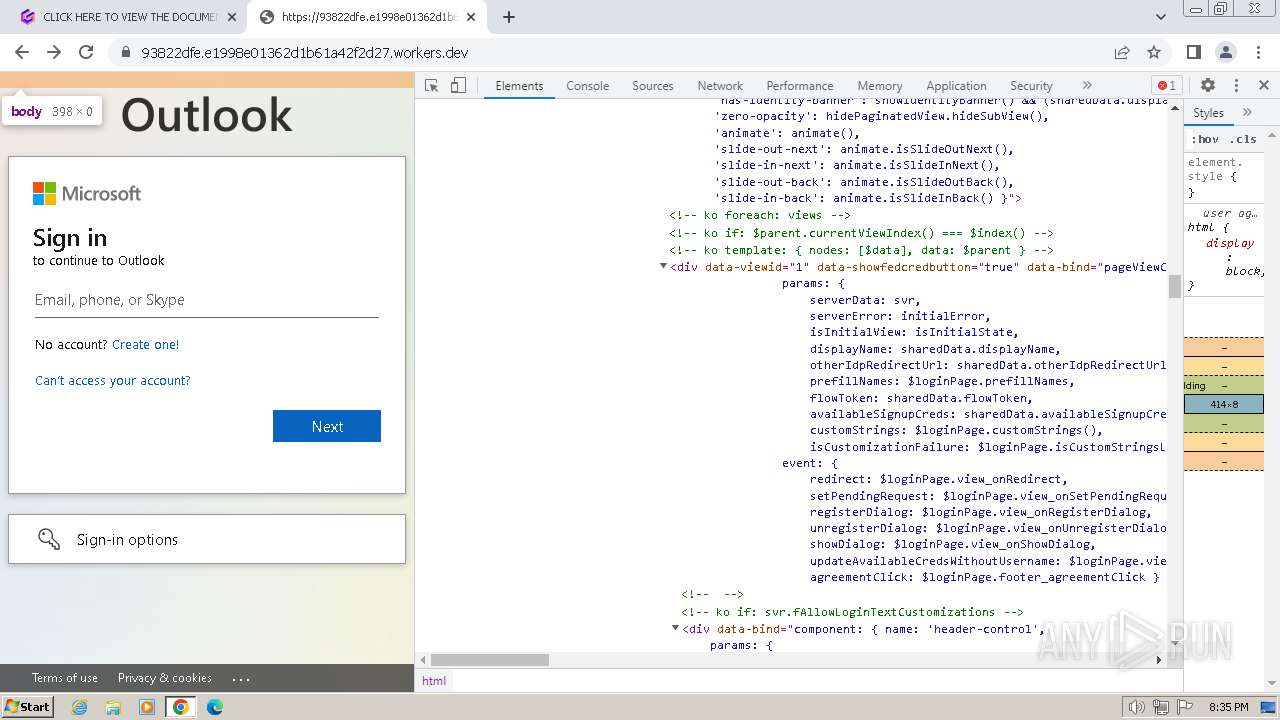Close the 'CLICK HERE TO VIEW THE DOCUMENT' tab
This screenshot has height=720, width=1280.
tap(232, 17)
